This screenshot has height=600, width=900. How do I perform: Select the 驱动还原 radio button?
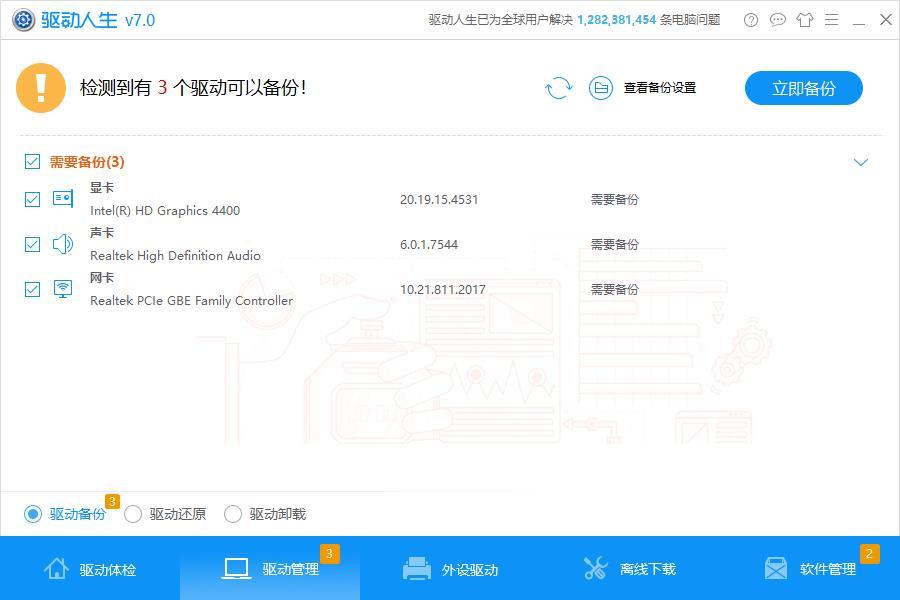(133, 514)
